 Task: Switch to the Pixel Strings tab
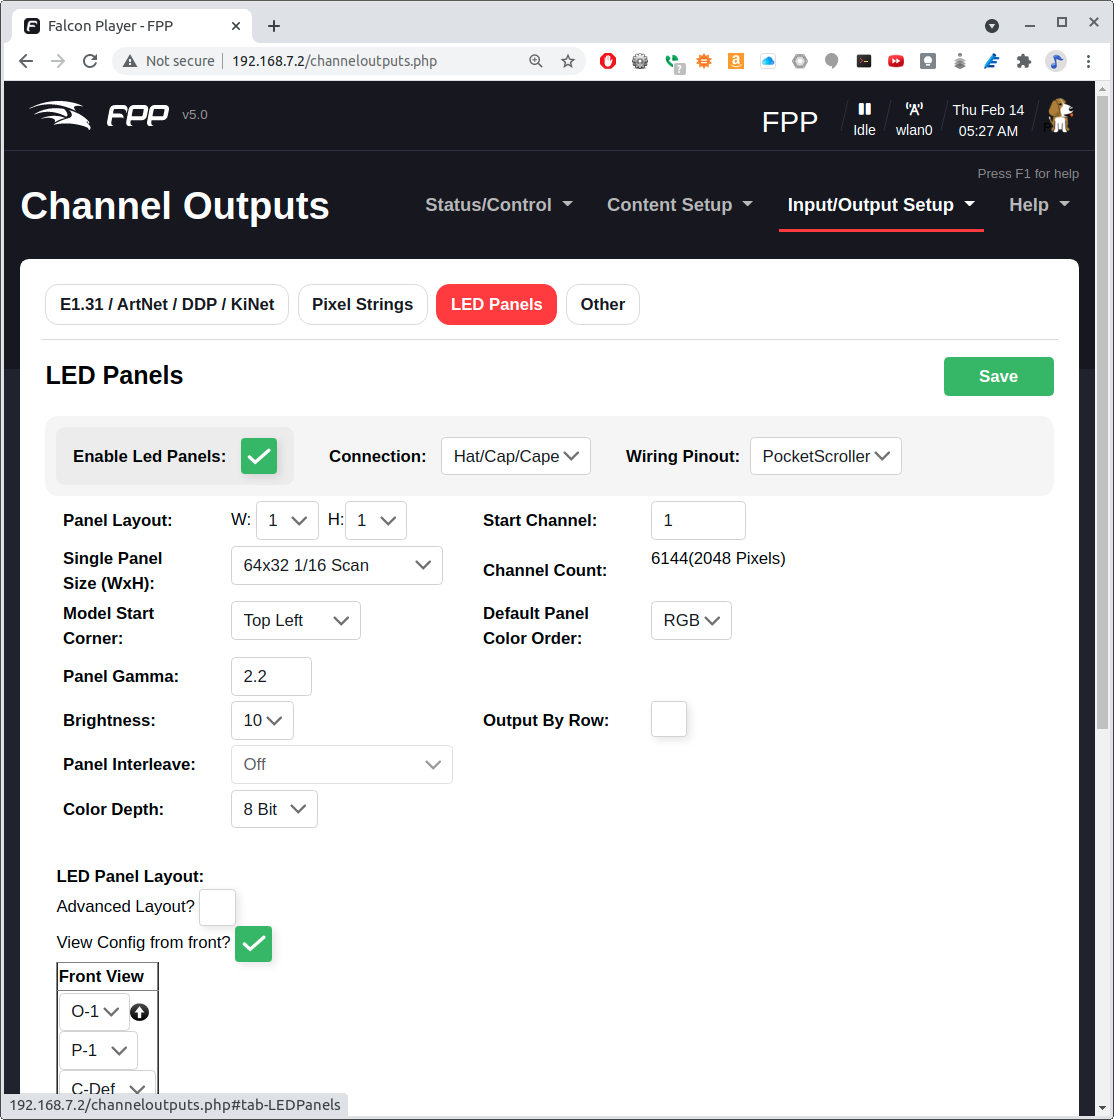pos(362,304)
